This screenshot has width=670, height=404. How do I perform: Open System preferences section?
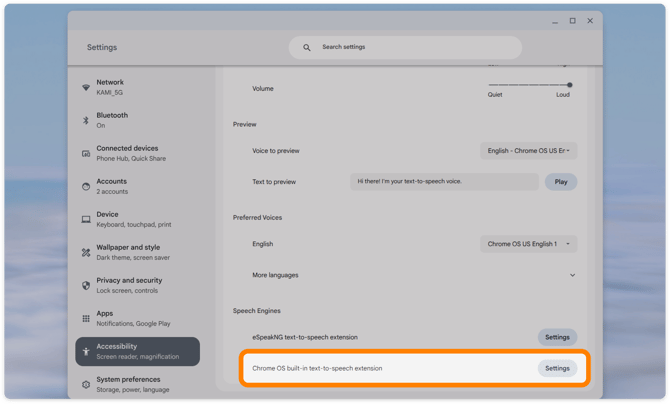[x=138, y=384]
